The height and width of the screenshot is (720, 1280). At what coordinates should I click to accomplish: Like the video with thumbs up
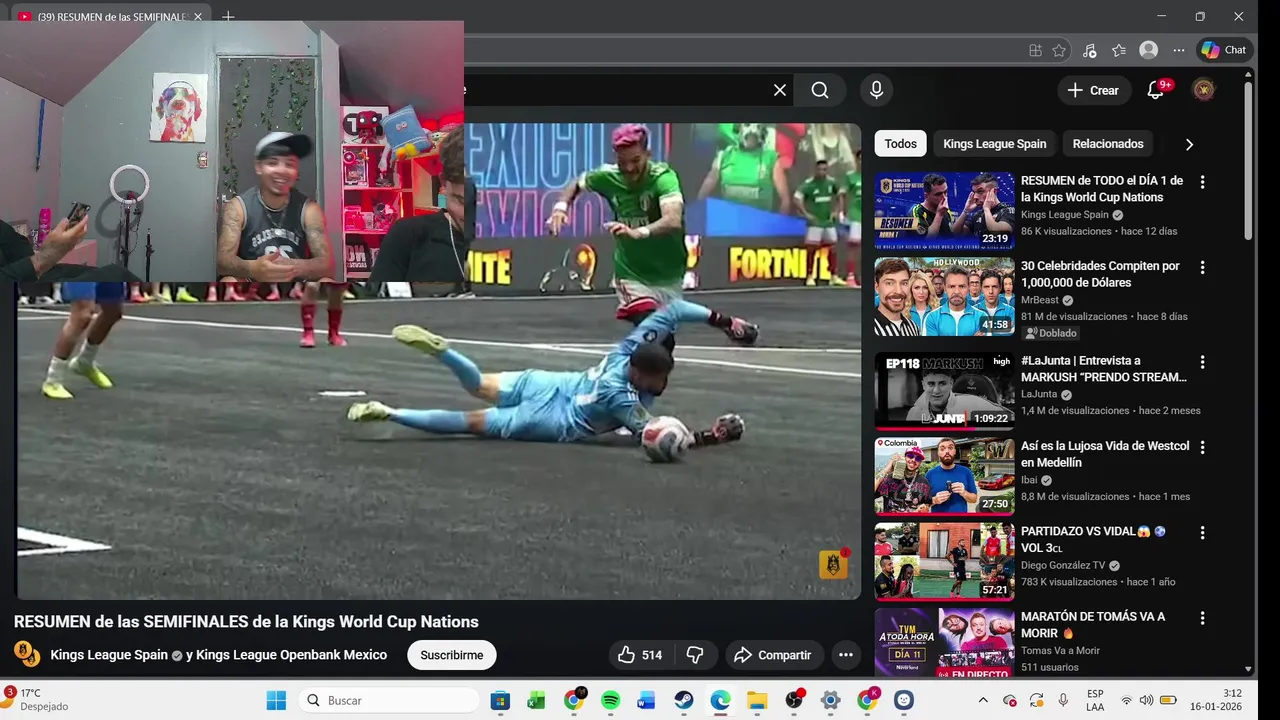click(x=640, y=655)
